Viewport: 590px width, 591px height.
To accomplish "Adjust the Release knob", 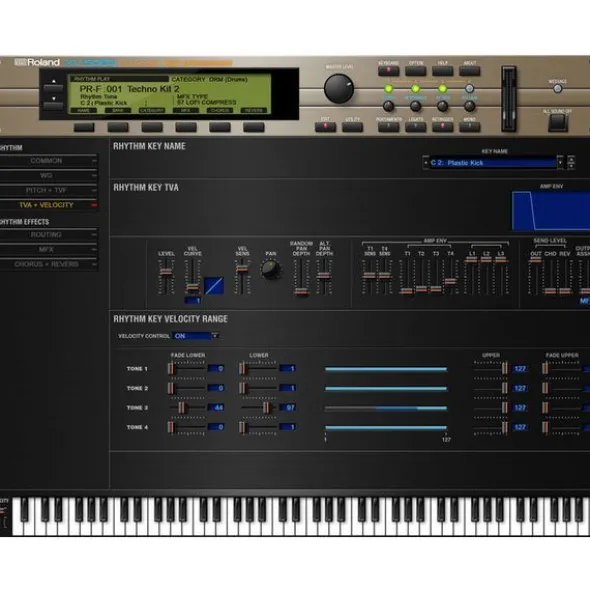I will point(469,106).
